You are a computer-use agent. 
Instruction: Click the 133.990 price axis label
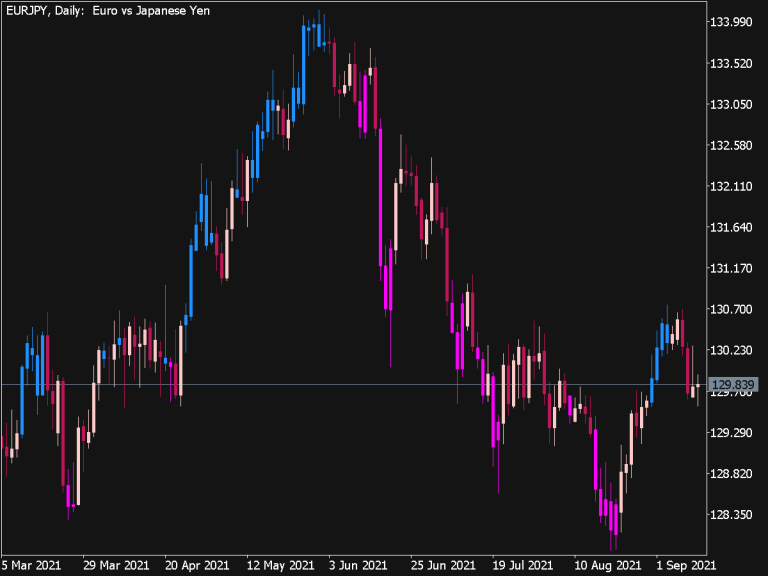coord(730,22)
